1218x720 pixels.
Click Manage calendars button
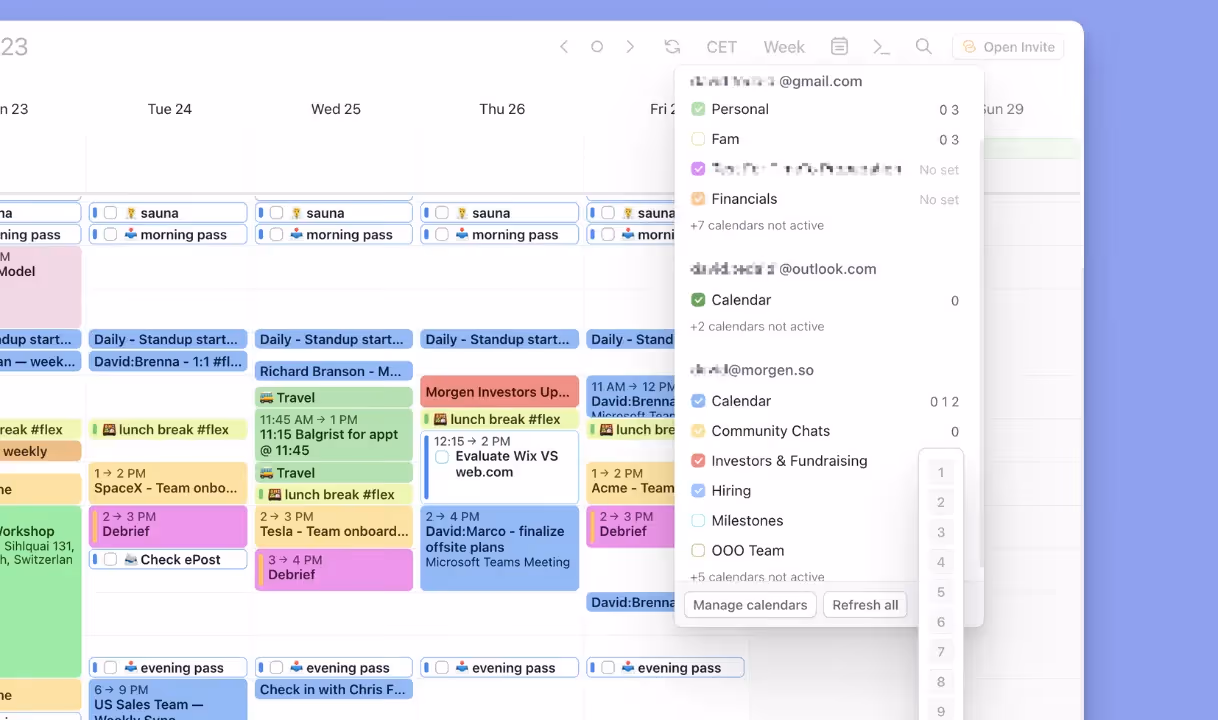point(750,605)
